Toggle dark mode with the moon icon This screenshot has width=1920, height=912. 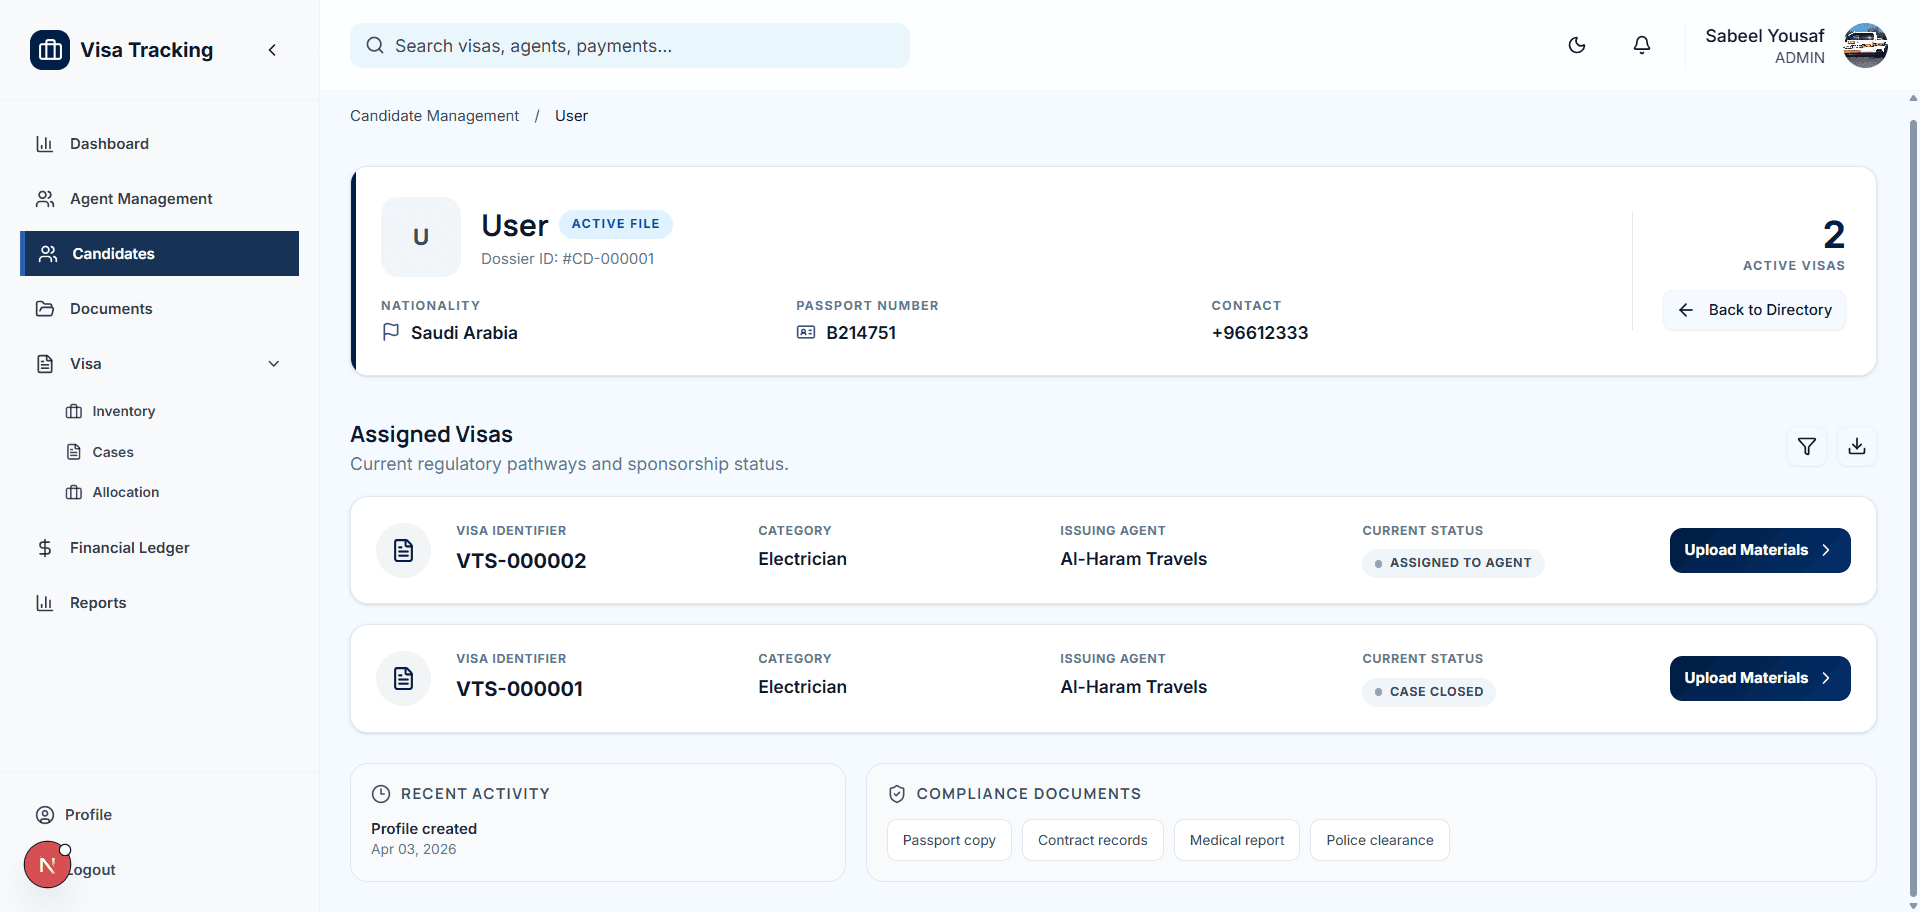(1577, 45)
